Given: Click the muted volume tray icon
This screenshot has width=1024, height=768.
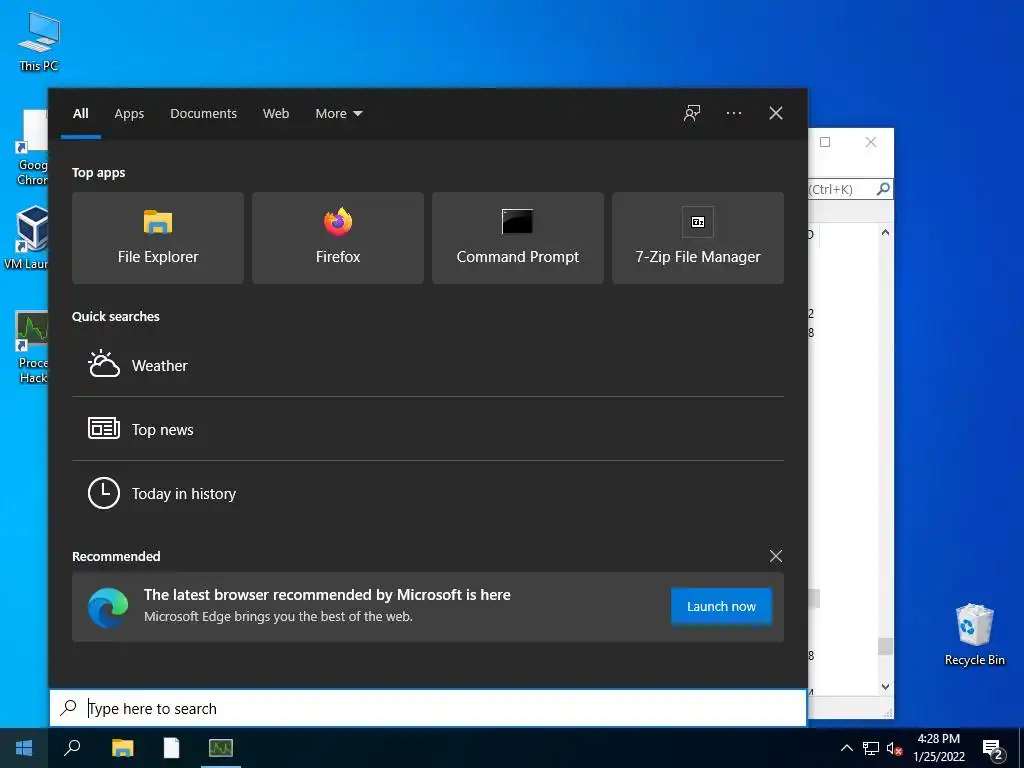Looking at the screenshot, I should click(894, 748).
